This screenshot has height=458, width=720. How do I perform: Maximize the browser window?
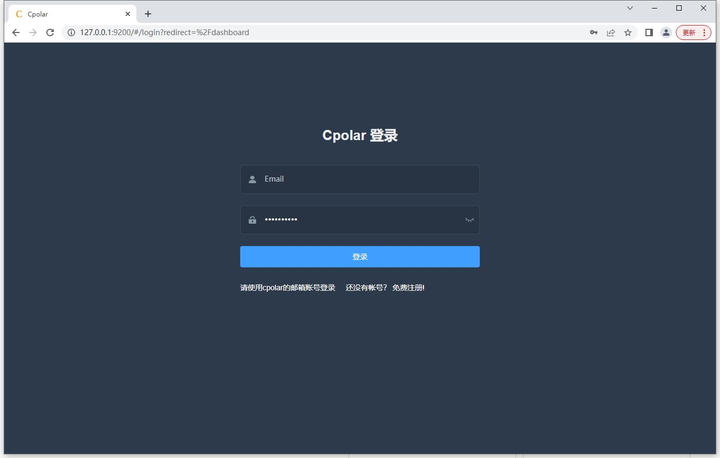[679, 8]
